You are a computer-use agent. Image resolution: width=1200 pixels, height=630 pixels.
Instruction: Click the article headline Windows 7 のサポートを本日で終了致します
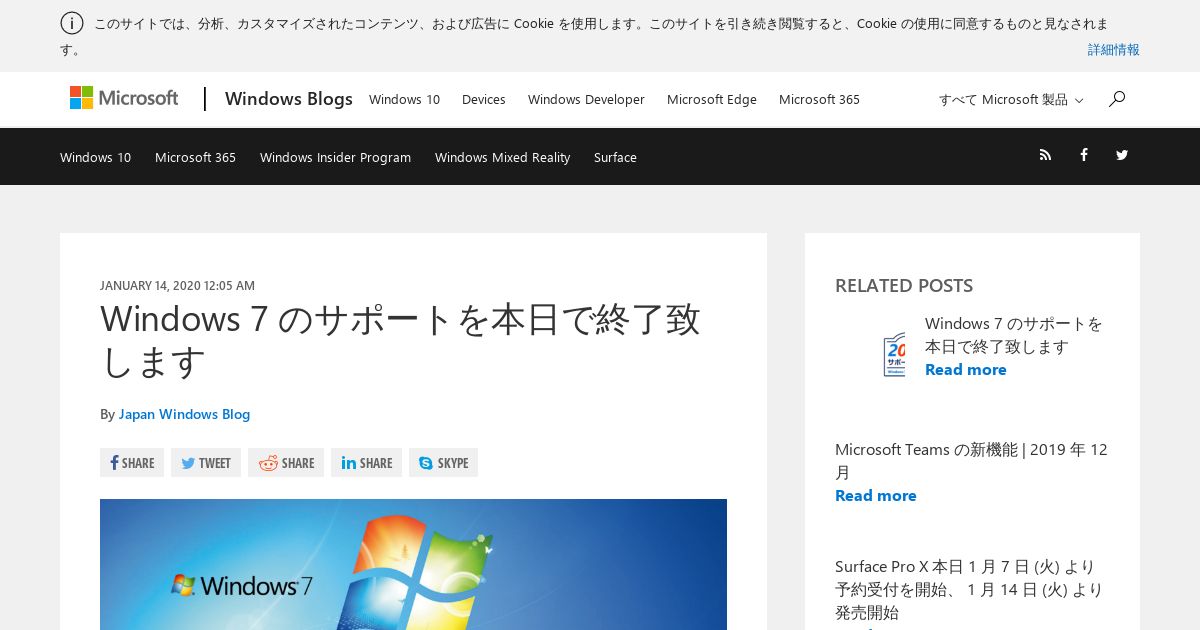[x=400, y=341]
